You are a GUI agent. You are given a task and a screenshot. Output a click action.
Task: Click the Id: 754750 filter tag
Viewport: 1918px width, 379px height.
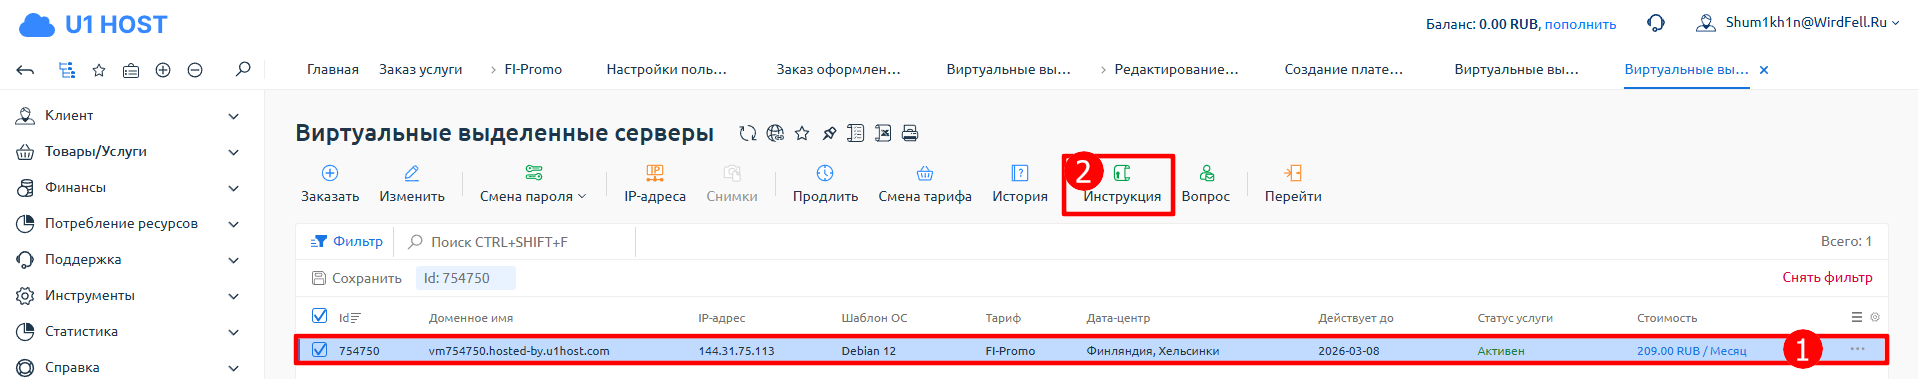click(x=465, y=278)
